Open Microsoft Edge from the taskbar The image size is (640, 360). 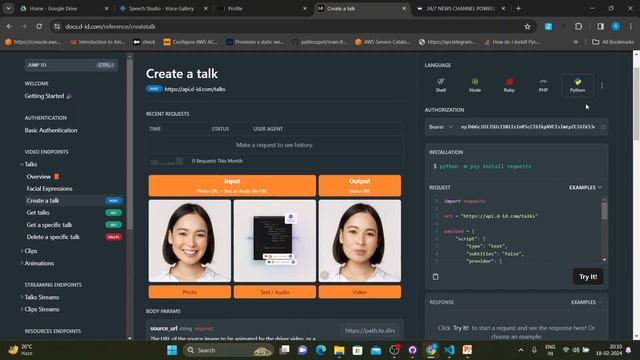[x=321, y=350]
